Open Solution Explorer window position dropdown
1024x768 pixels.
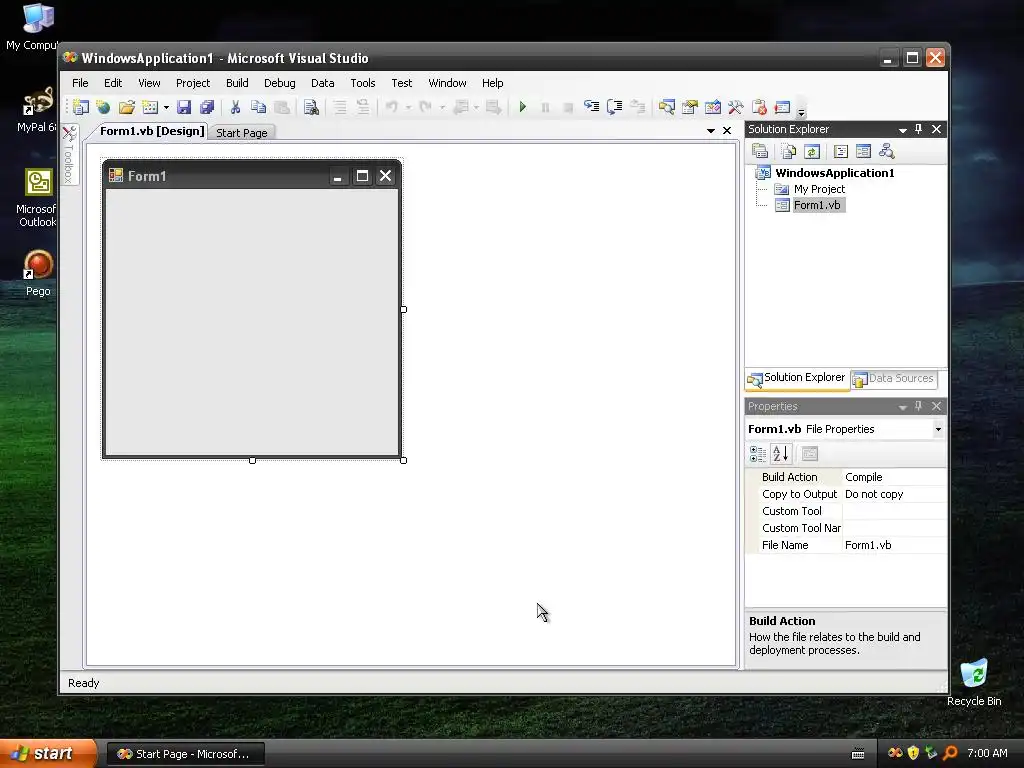[903, 130]
